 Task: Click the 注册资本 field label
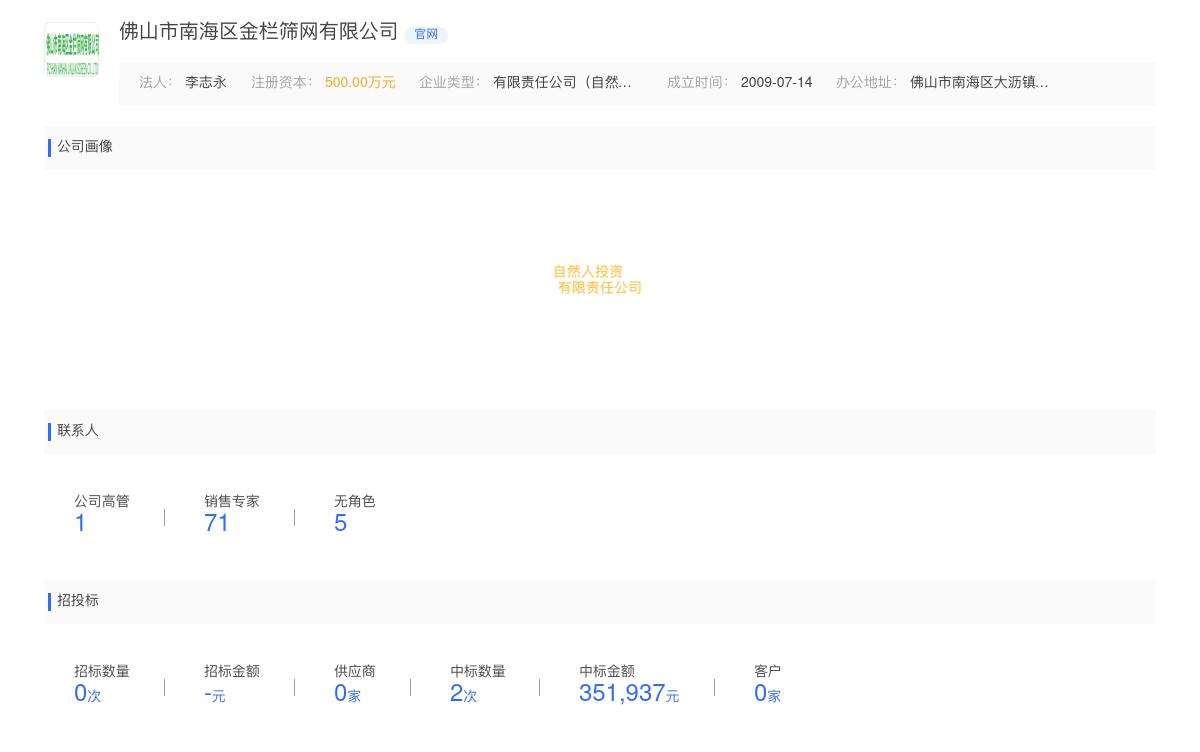click(281, 83)
